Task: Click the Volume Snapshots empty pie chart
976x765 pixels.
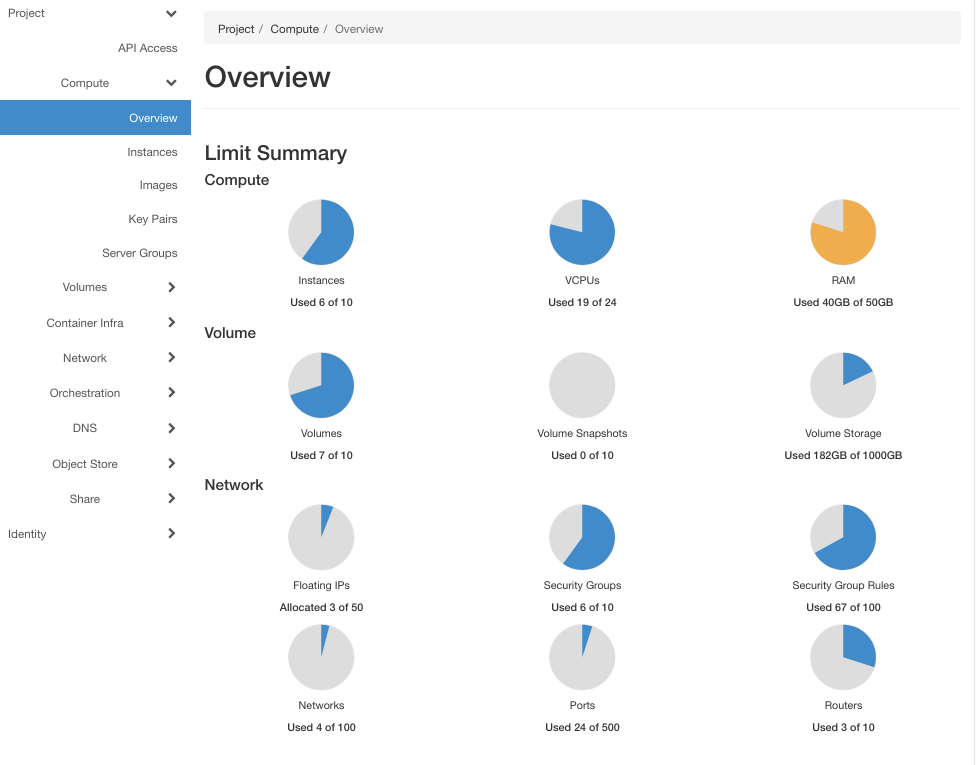Action: pos(582,385)
